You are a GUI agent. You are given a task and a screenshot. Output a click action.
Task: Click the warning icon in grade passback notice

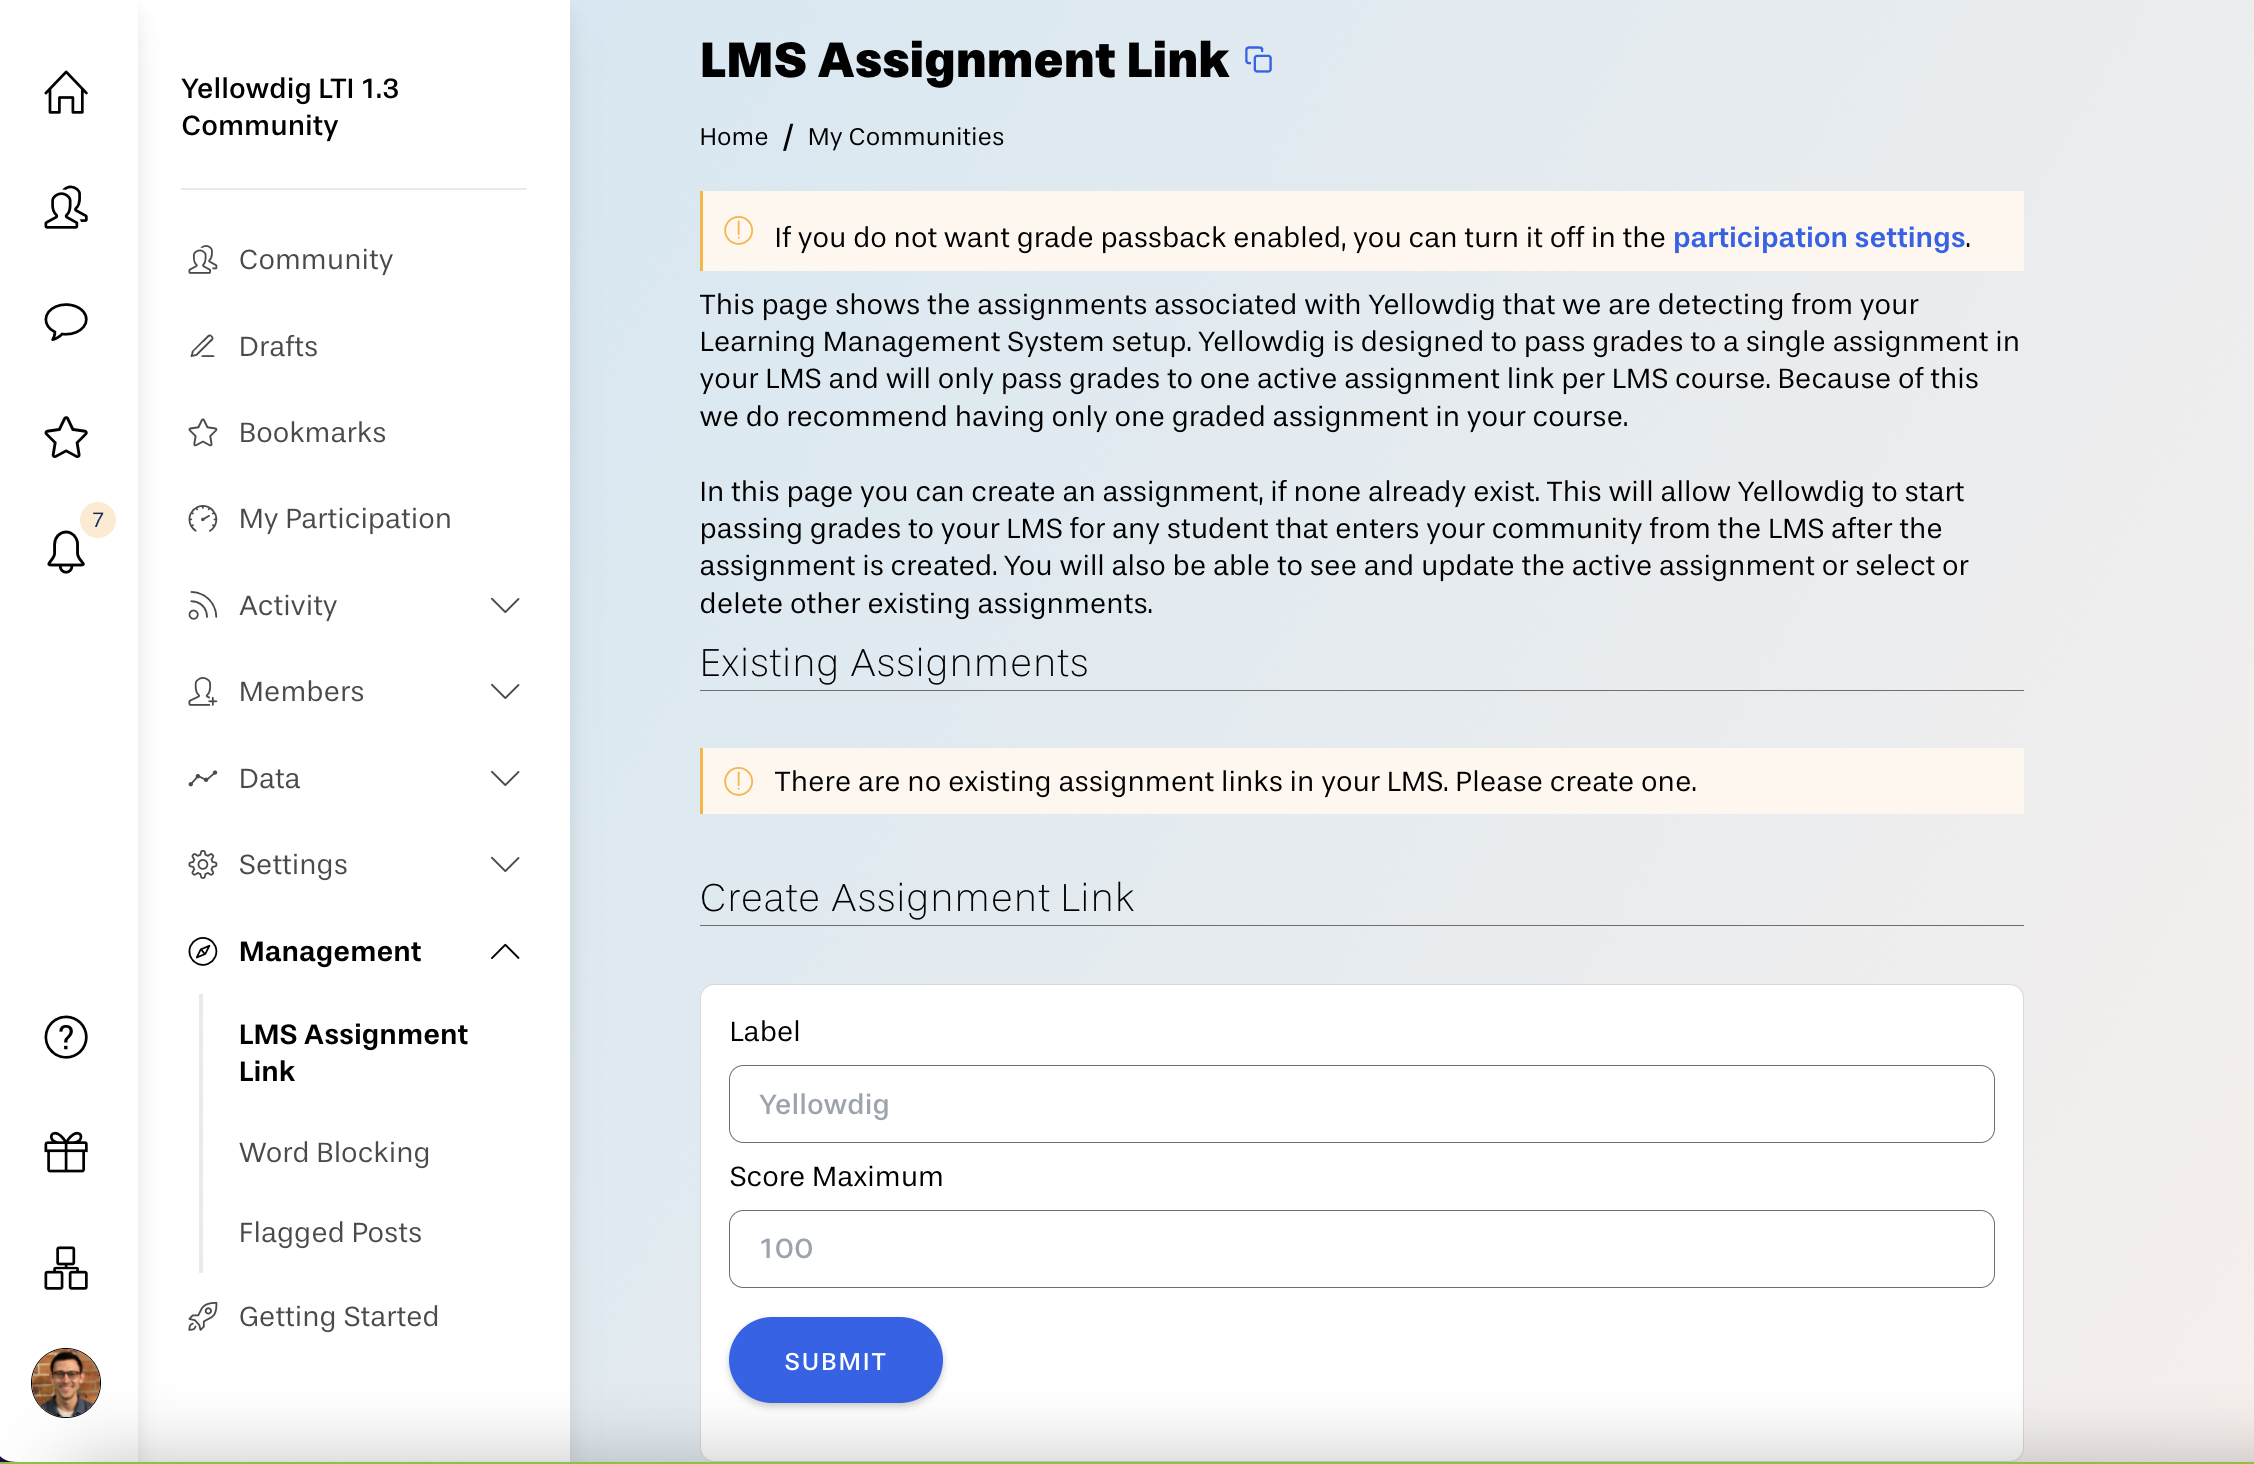pos(738,231)
